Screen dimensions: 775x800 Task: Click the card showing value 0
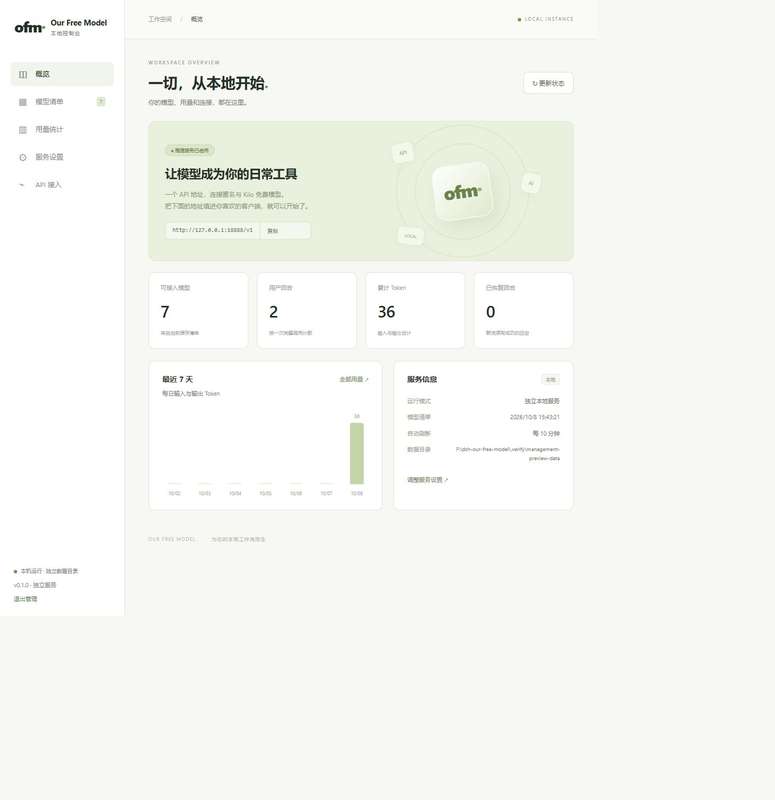[x=523, y=311]
